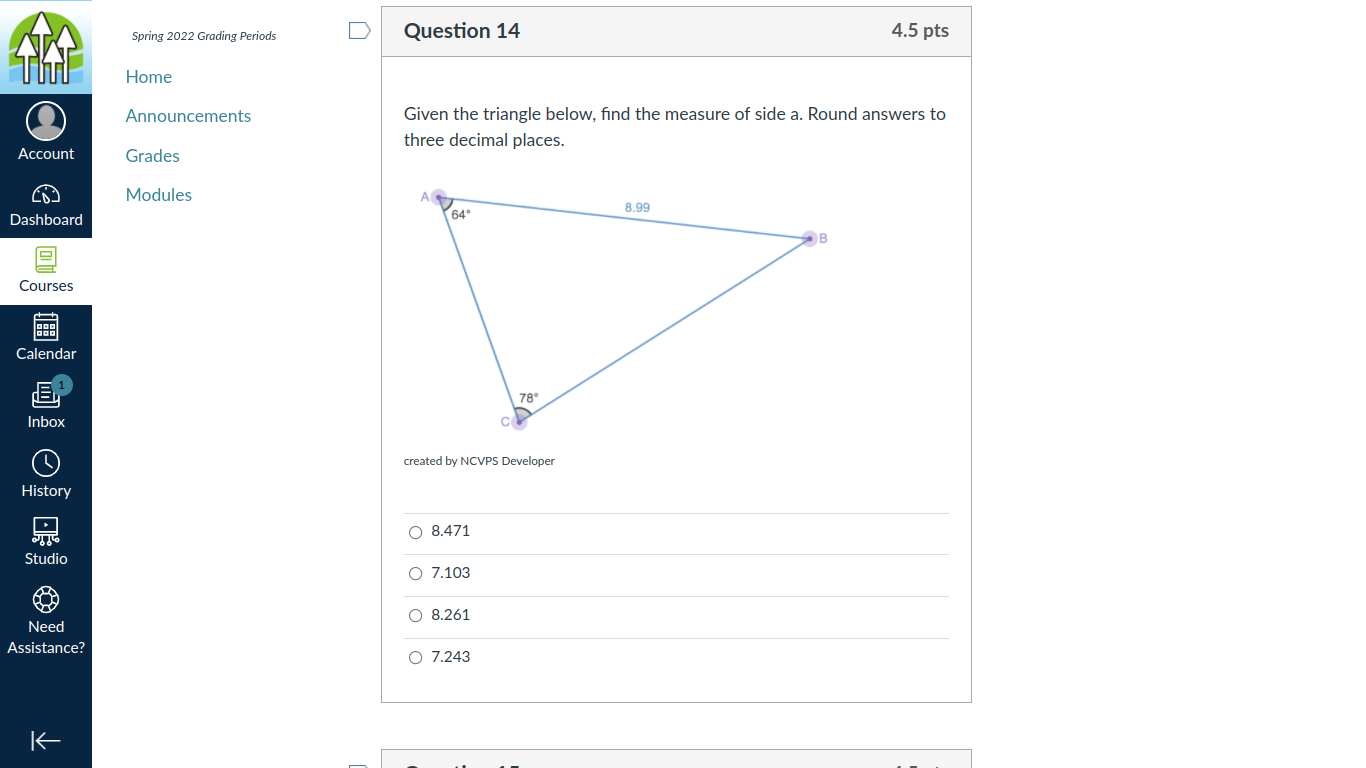Select answer choice 8.471
The image size is (1366, 768).
(x=415, y=532)
